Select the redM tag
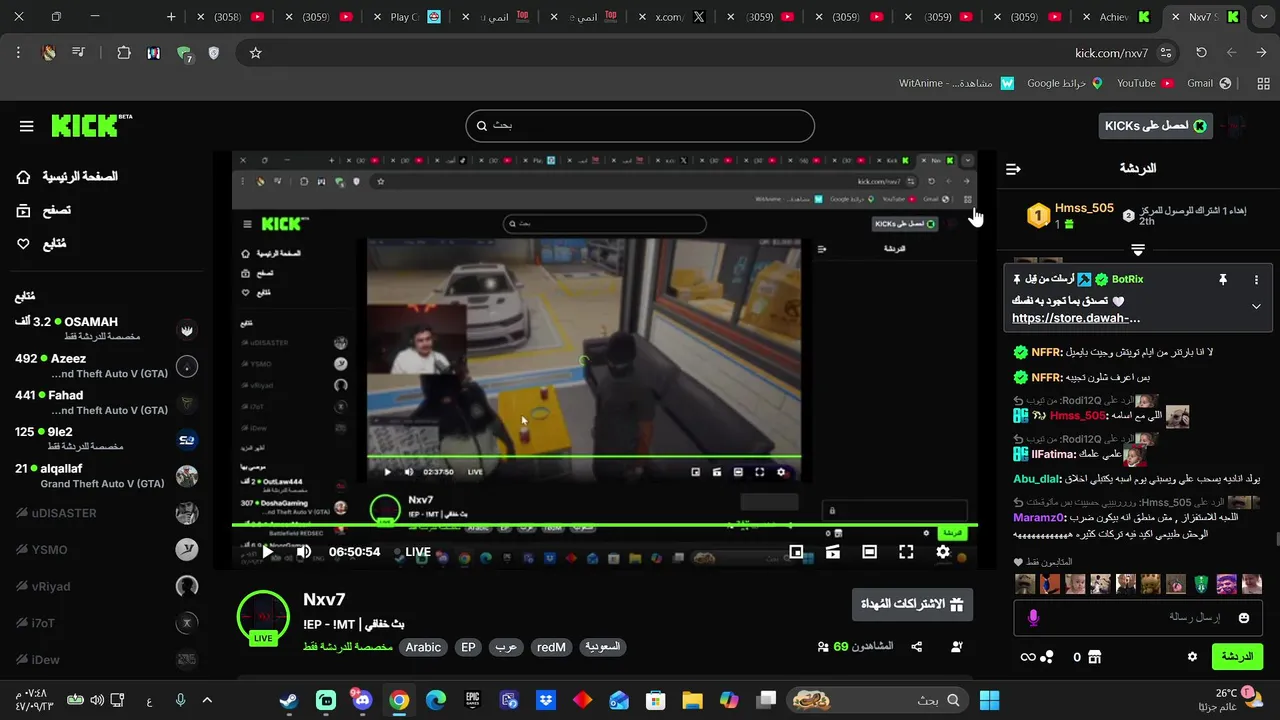The image size is (1280, 720). coord(551,647)
